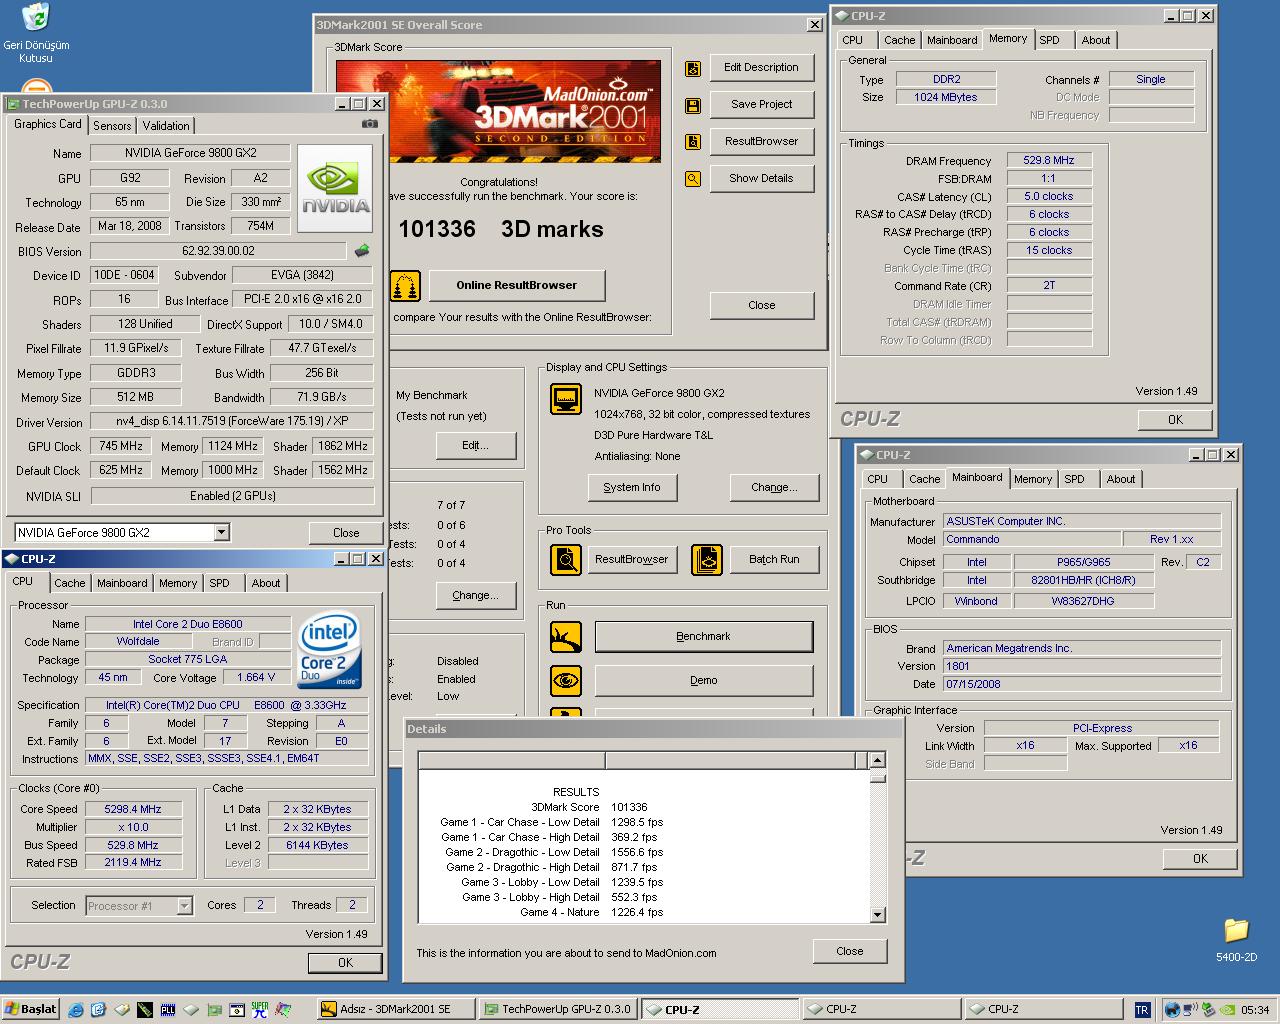Click the Pro Tools ResultBrowser magnifier icon
This screenshot has width=1280, height=1024.
click(x=566, y=559)
